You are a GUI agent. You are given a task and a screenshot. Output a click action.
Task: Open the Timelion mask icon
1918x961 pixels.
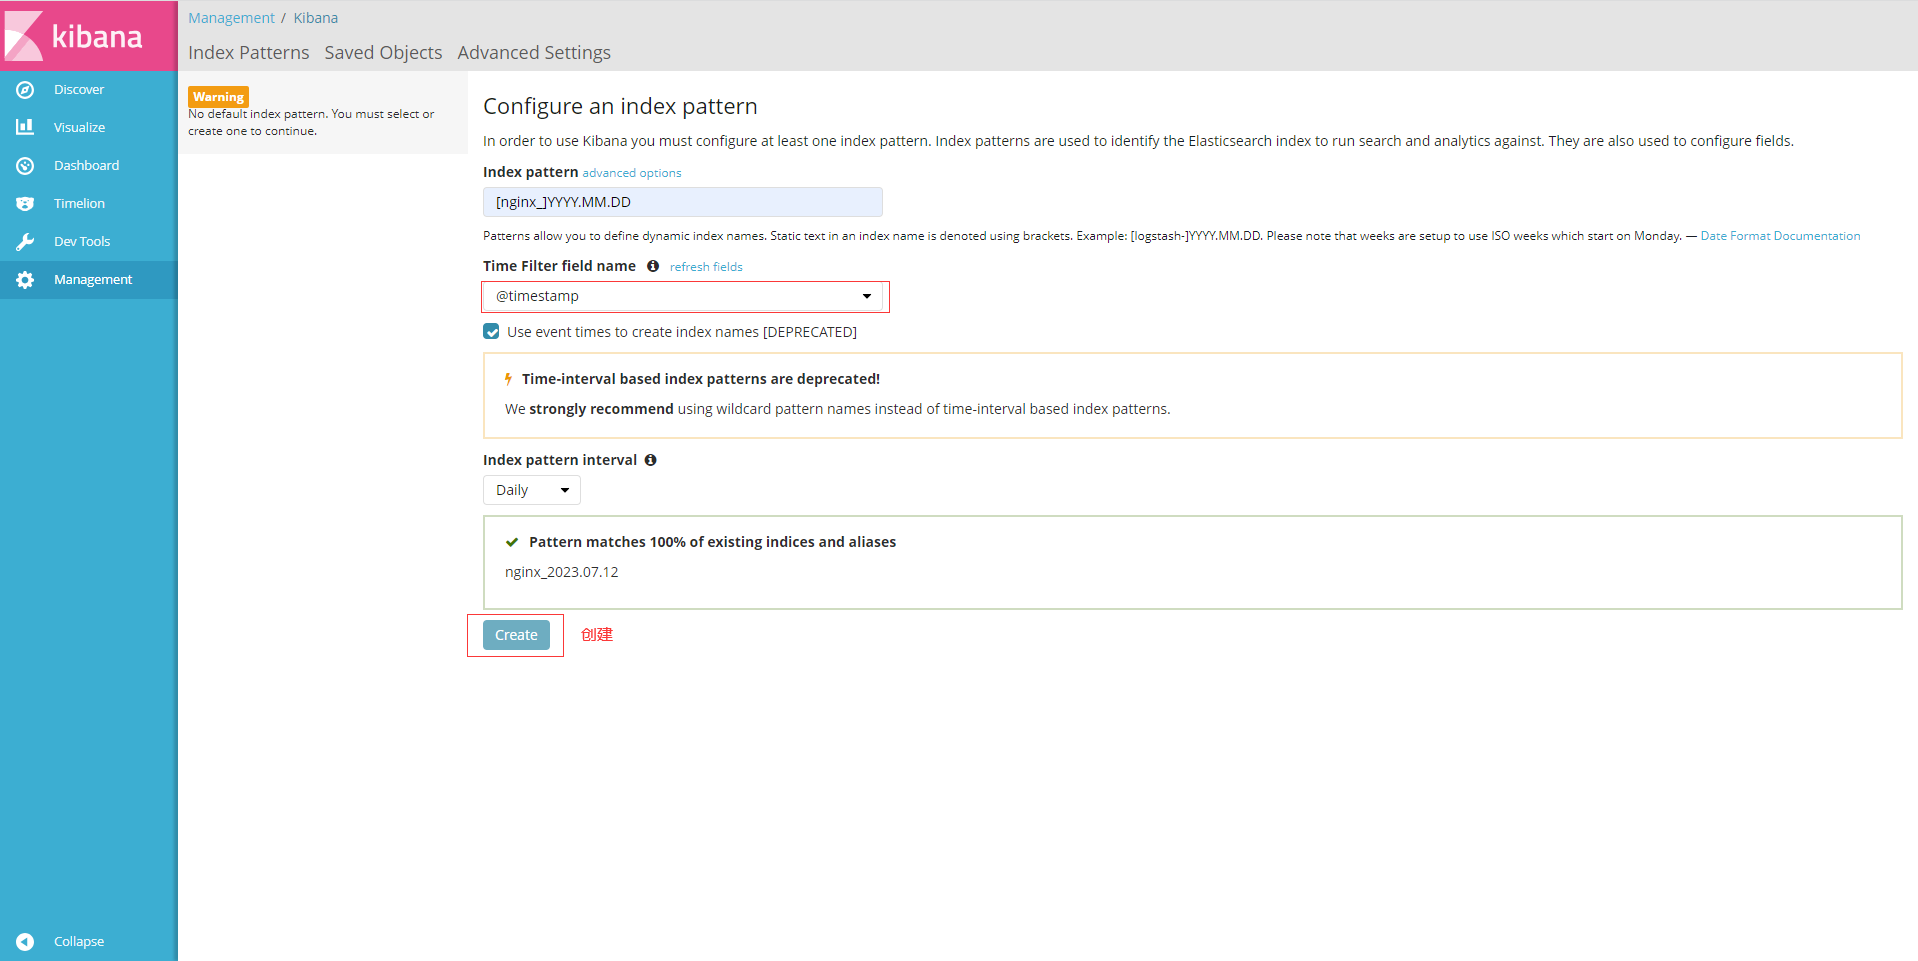click(25, 204)
